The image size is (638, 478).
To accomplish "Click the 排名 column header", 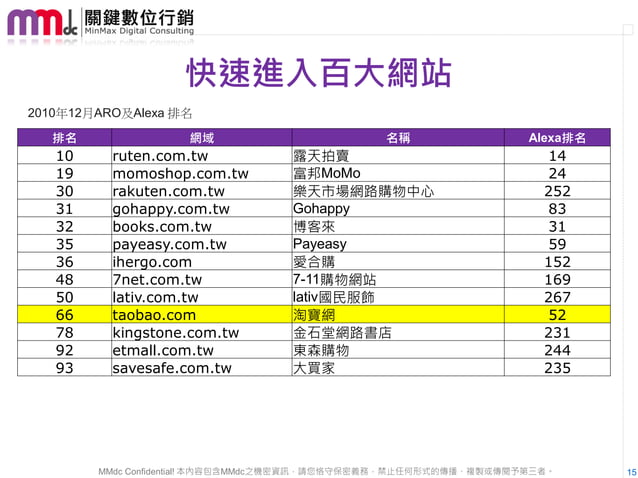I will (x=64, y=138).
